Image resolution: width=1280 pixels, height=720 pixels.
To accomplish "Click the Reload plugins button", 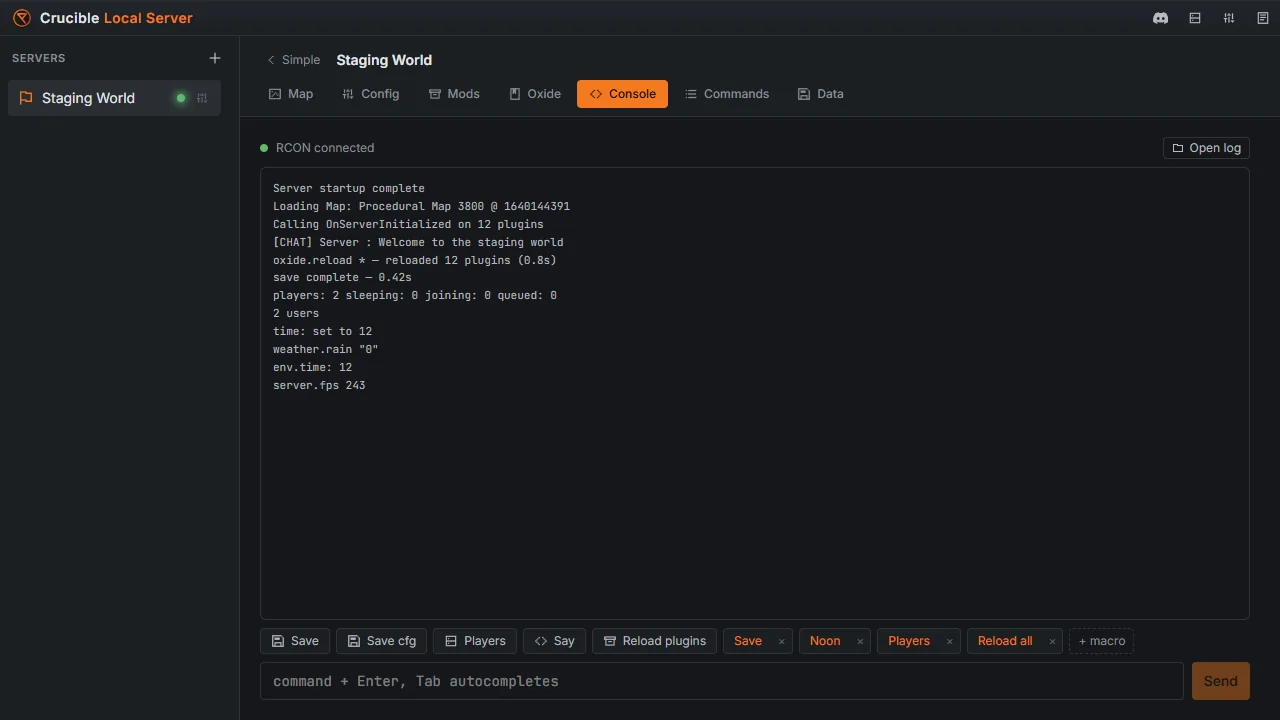I will click(x=654, y=641).
